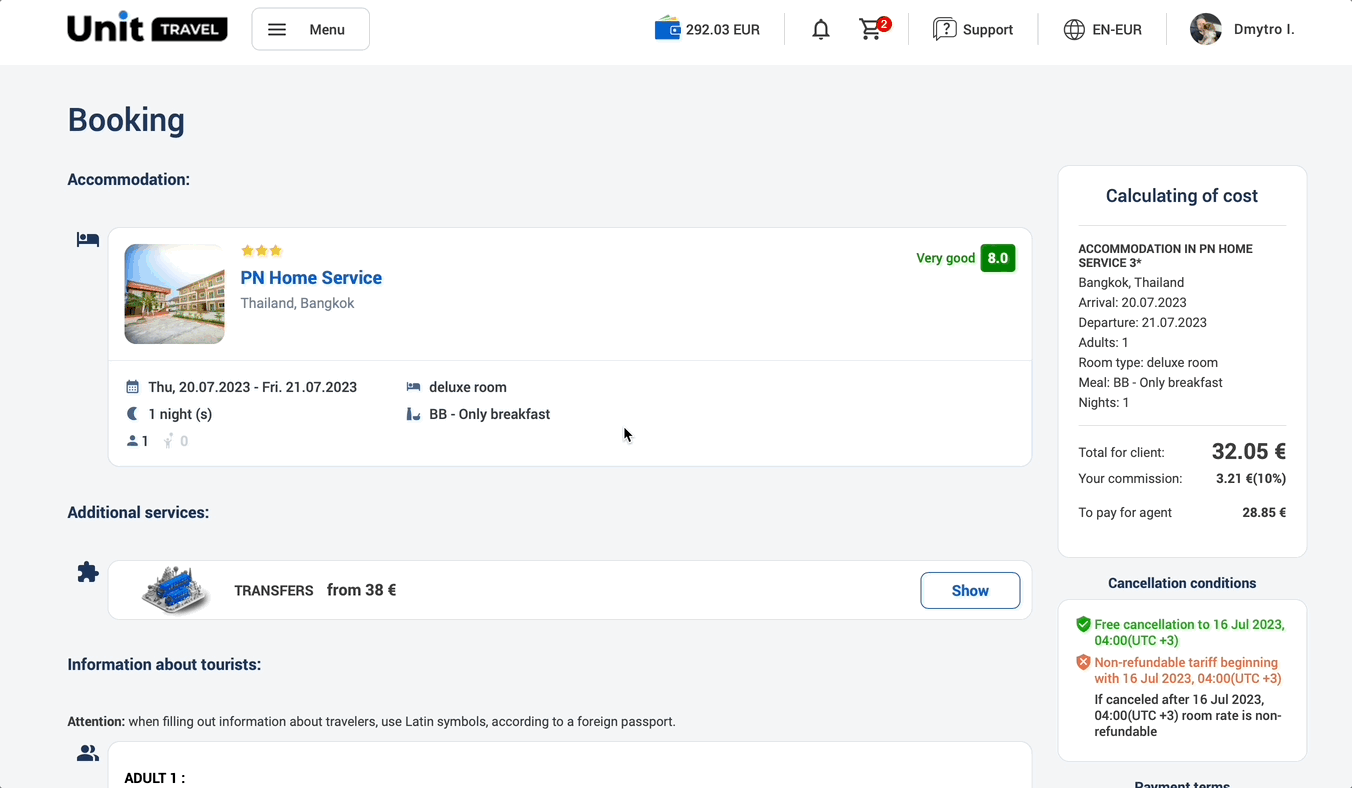Click the Dmytro I. profile avatar
Image resolution: width=1352 pixels, height=788 pixels.
pyautogui.click(x=1206, y=30)
